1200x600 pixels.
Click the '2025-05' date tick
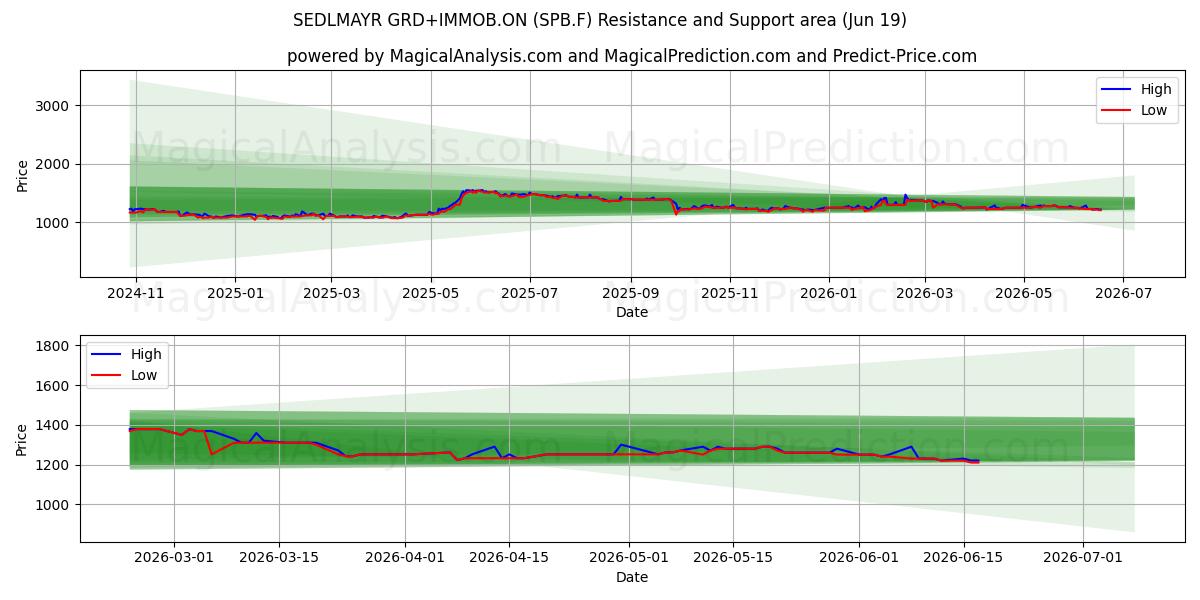point(431,292)
